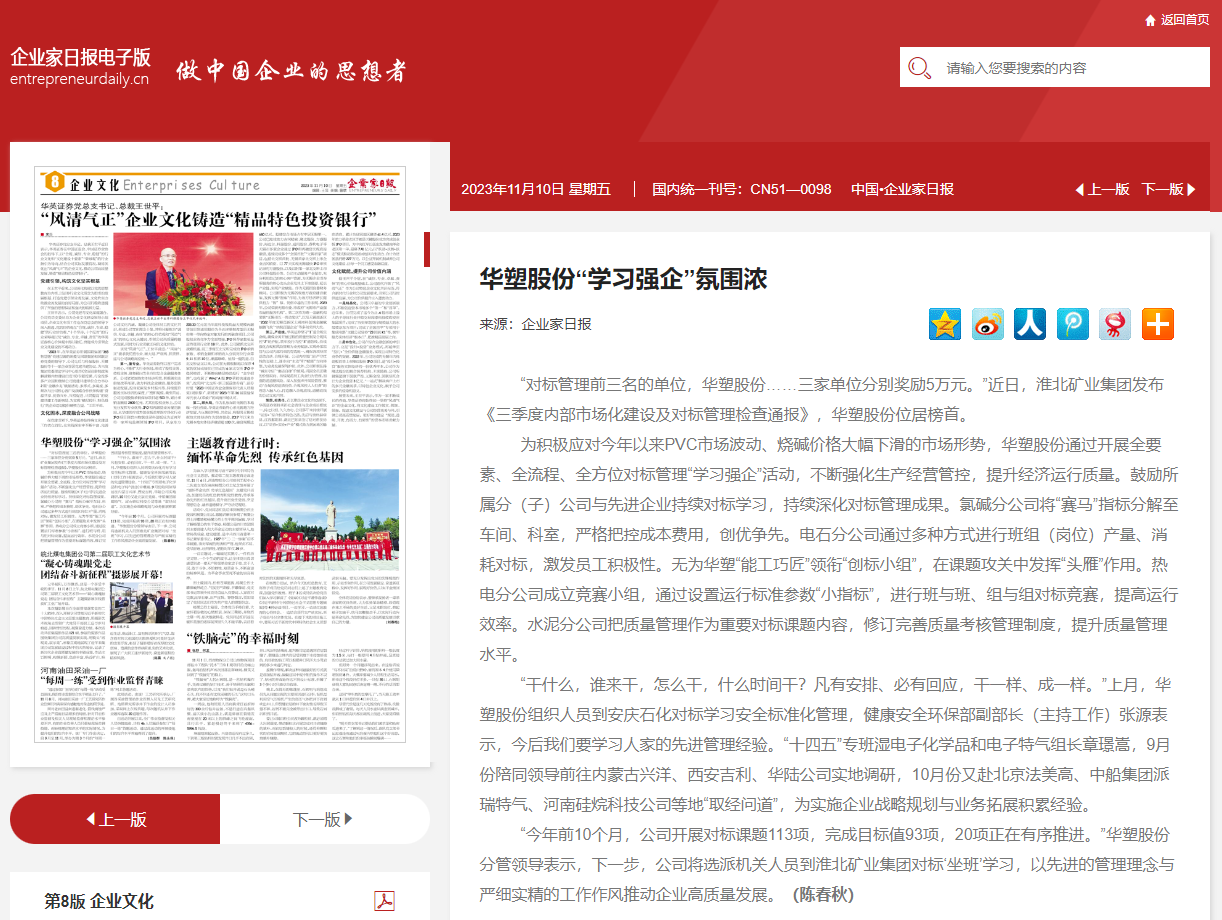Click the People's Weibo share icon
Viewport: 1222px width, 920px height.
pyautogui.click(x=1030, y=324)
